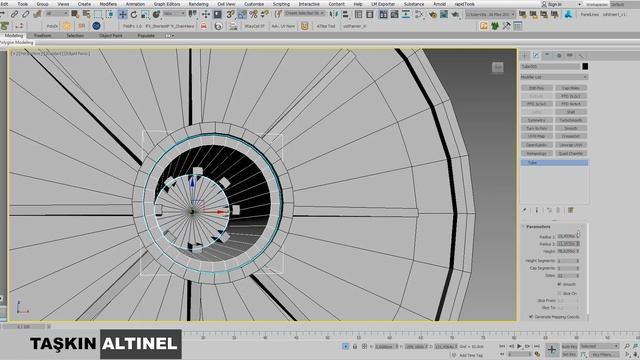Open the render preset dropdown in toolbar
Screen dimensions: 640x360
coord(490,14)
